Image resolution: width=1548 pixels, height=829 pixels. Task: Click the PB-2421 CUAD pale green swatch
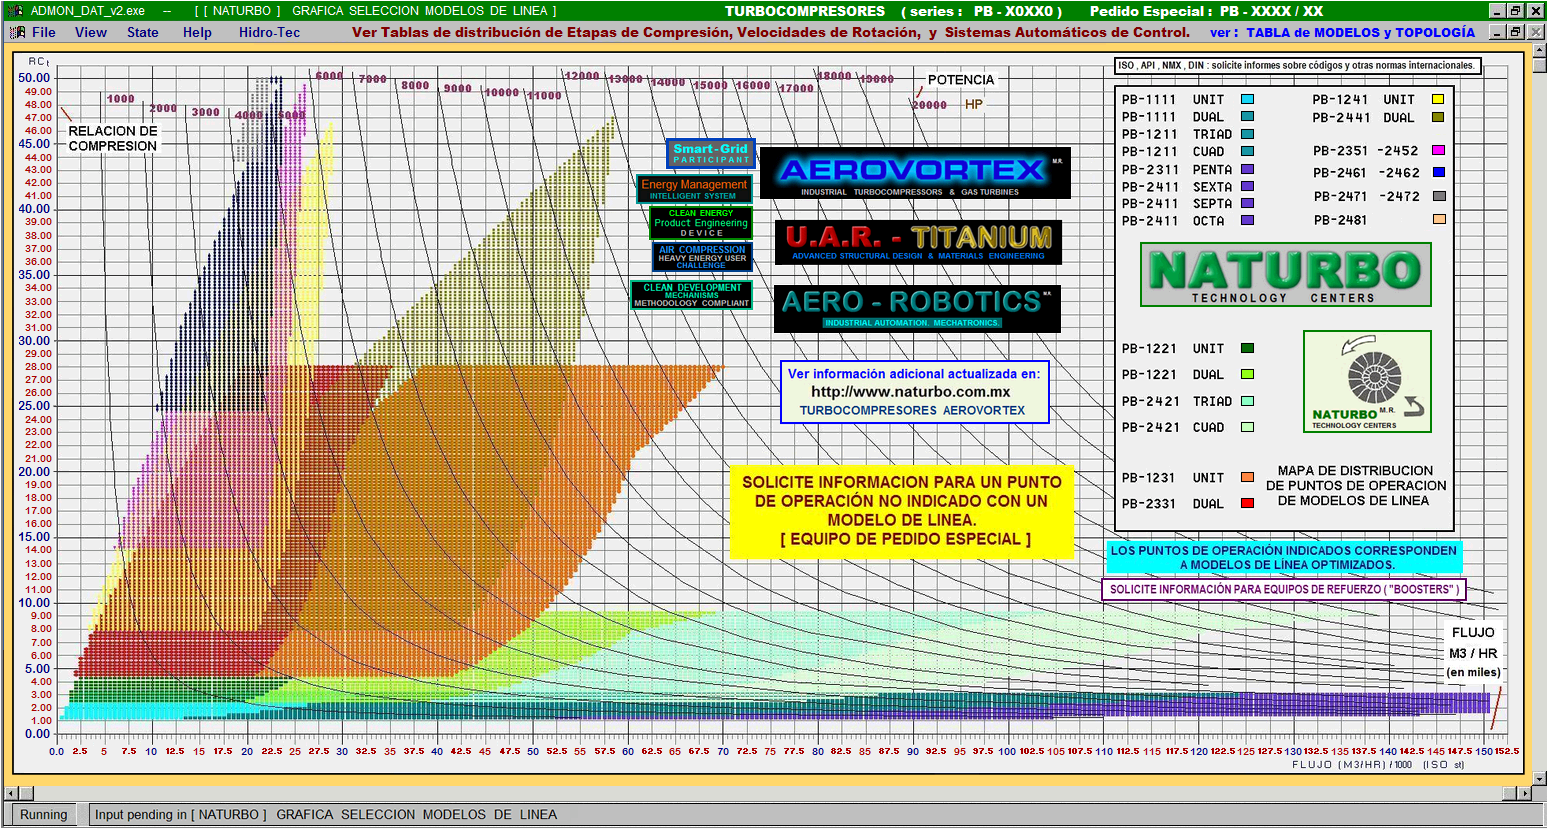pyautogui.click(x=1247, y=427)
